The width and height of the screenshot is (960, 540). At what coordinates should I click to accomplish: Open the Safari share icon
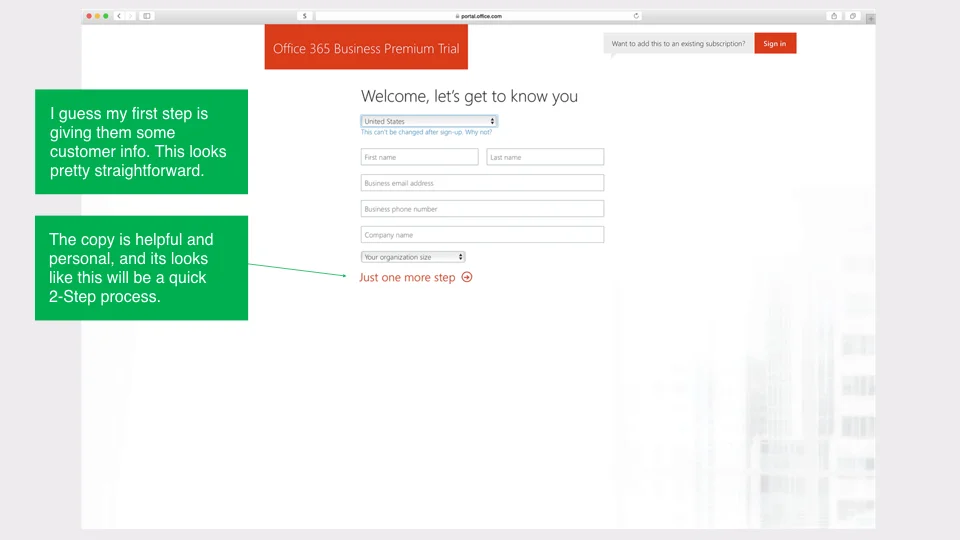pos(834,16)
